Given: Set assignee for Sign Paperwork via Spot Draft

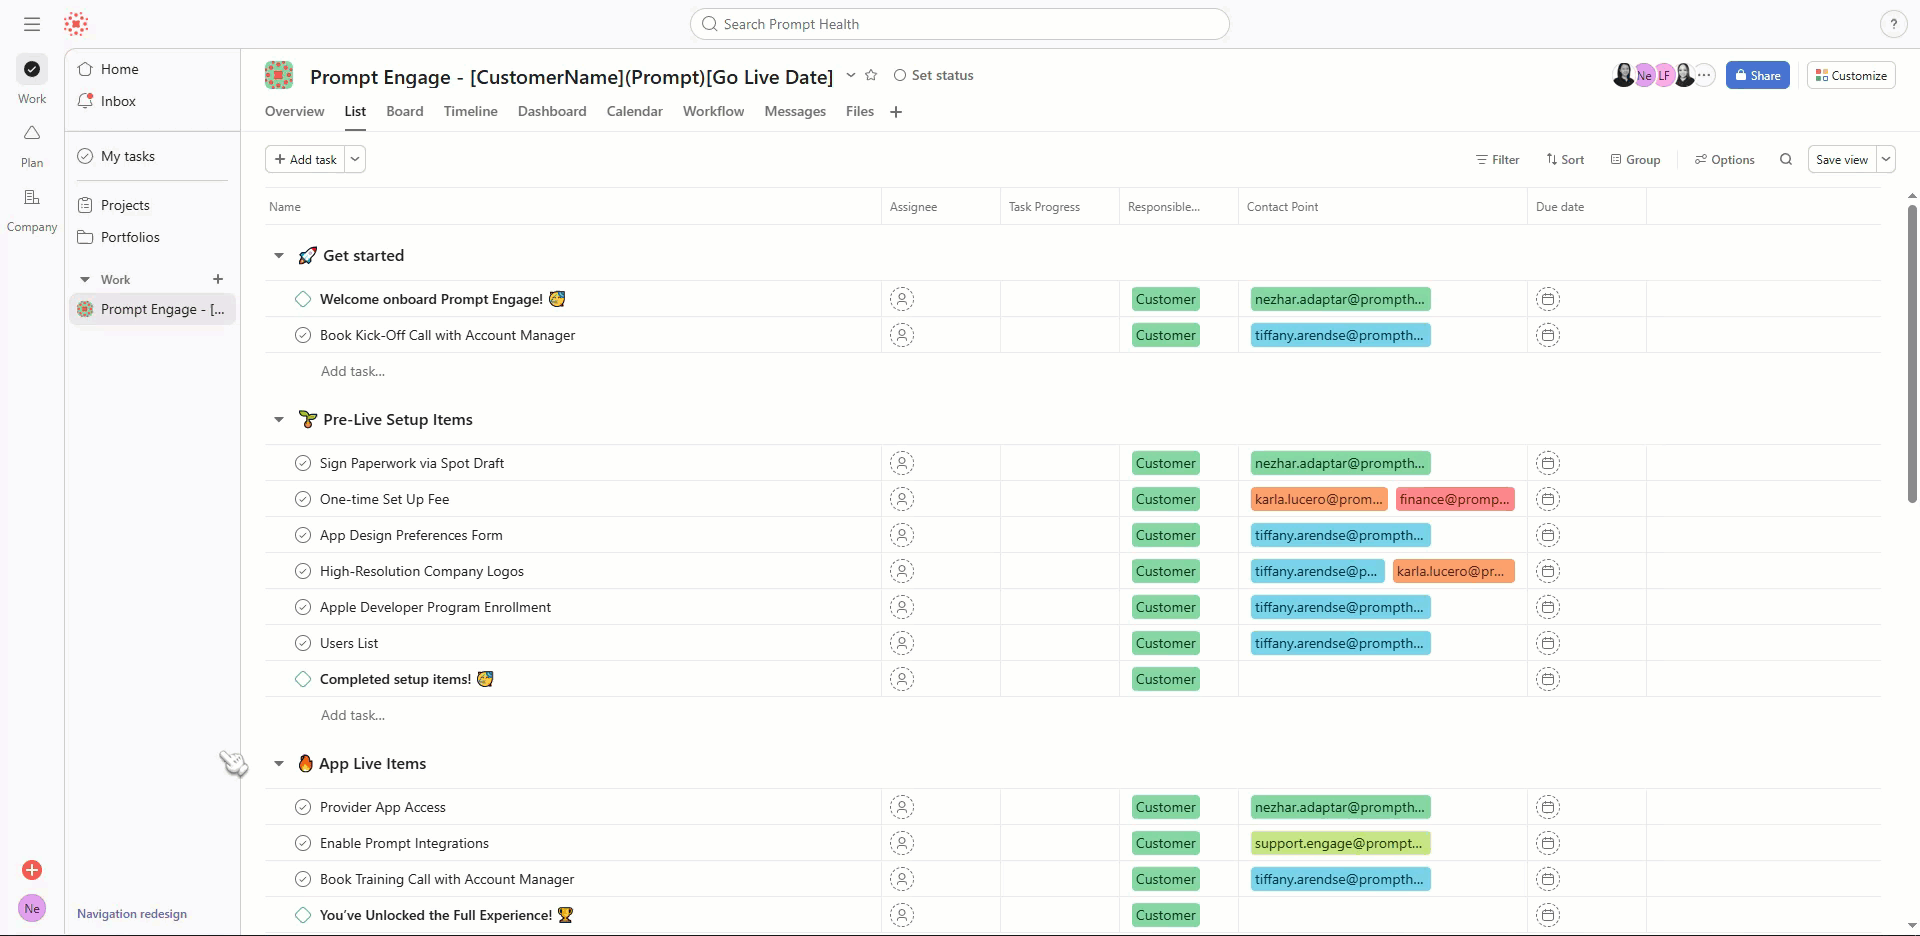Looking at the screenshot, I should (902, 463).
